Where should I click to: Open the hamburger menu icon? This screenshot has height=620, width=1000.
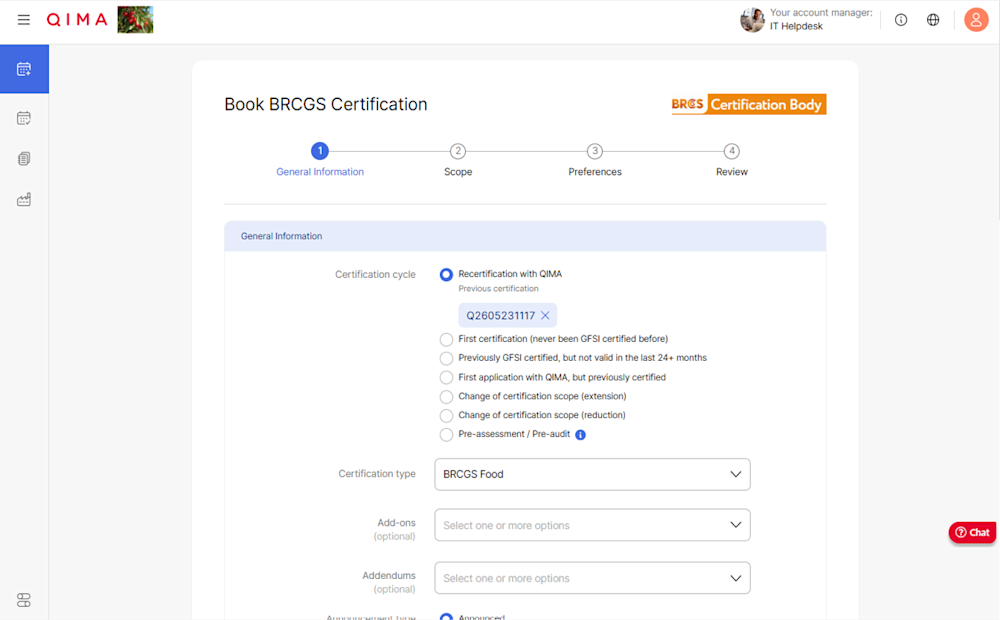point(24,20)
